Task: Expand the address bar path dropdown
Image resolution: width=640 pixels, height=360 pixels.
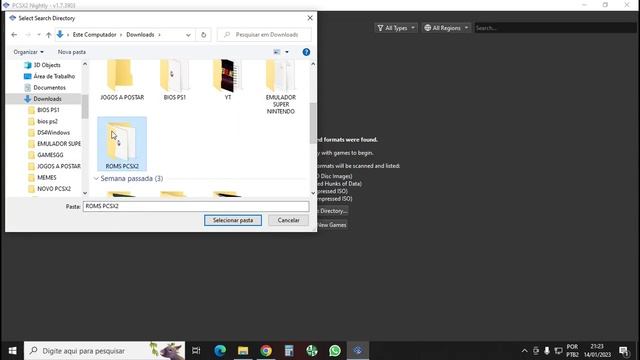Action: tap(188, 35)
